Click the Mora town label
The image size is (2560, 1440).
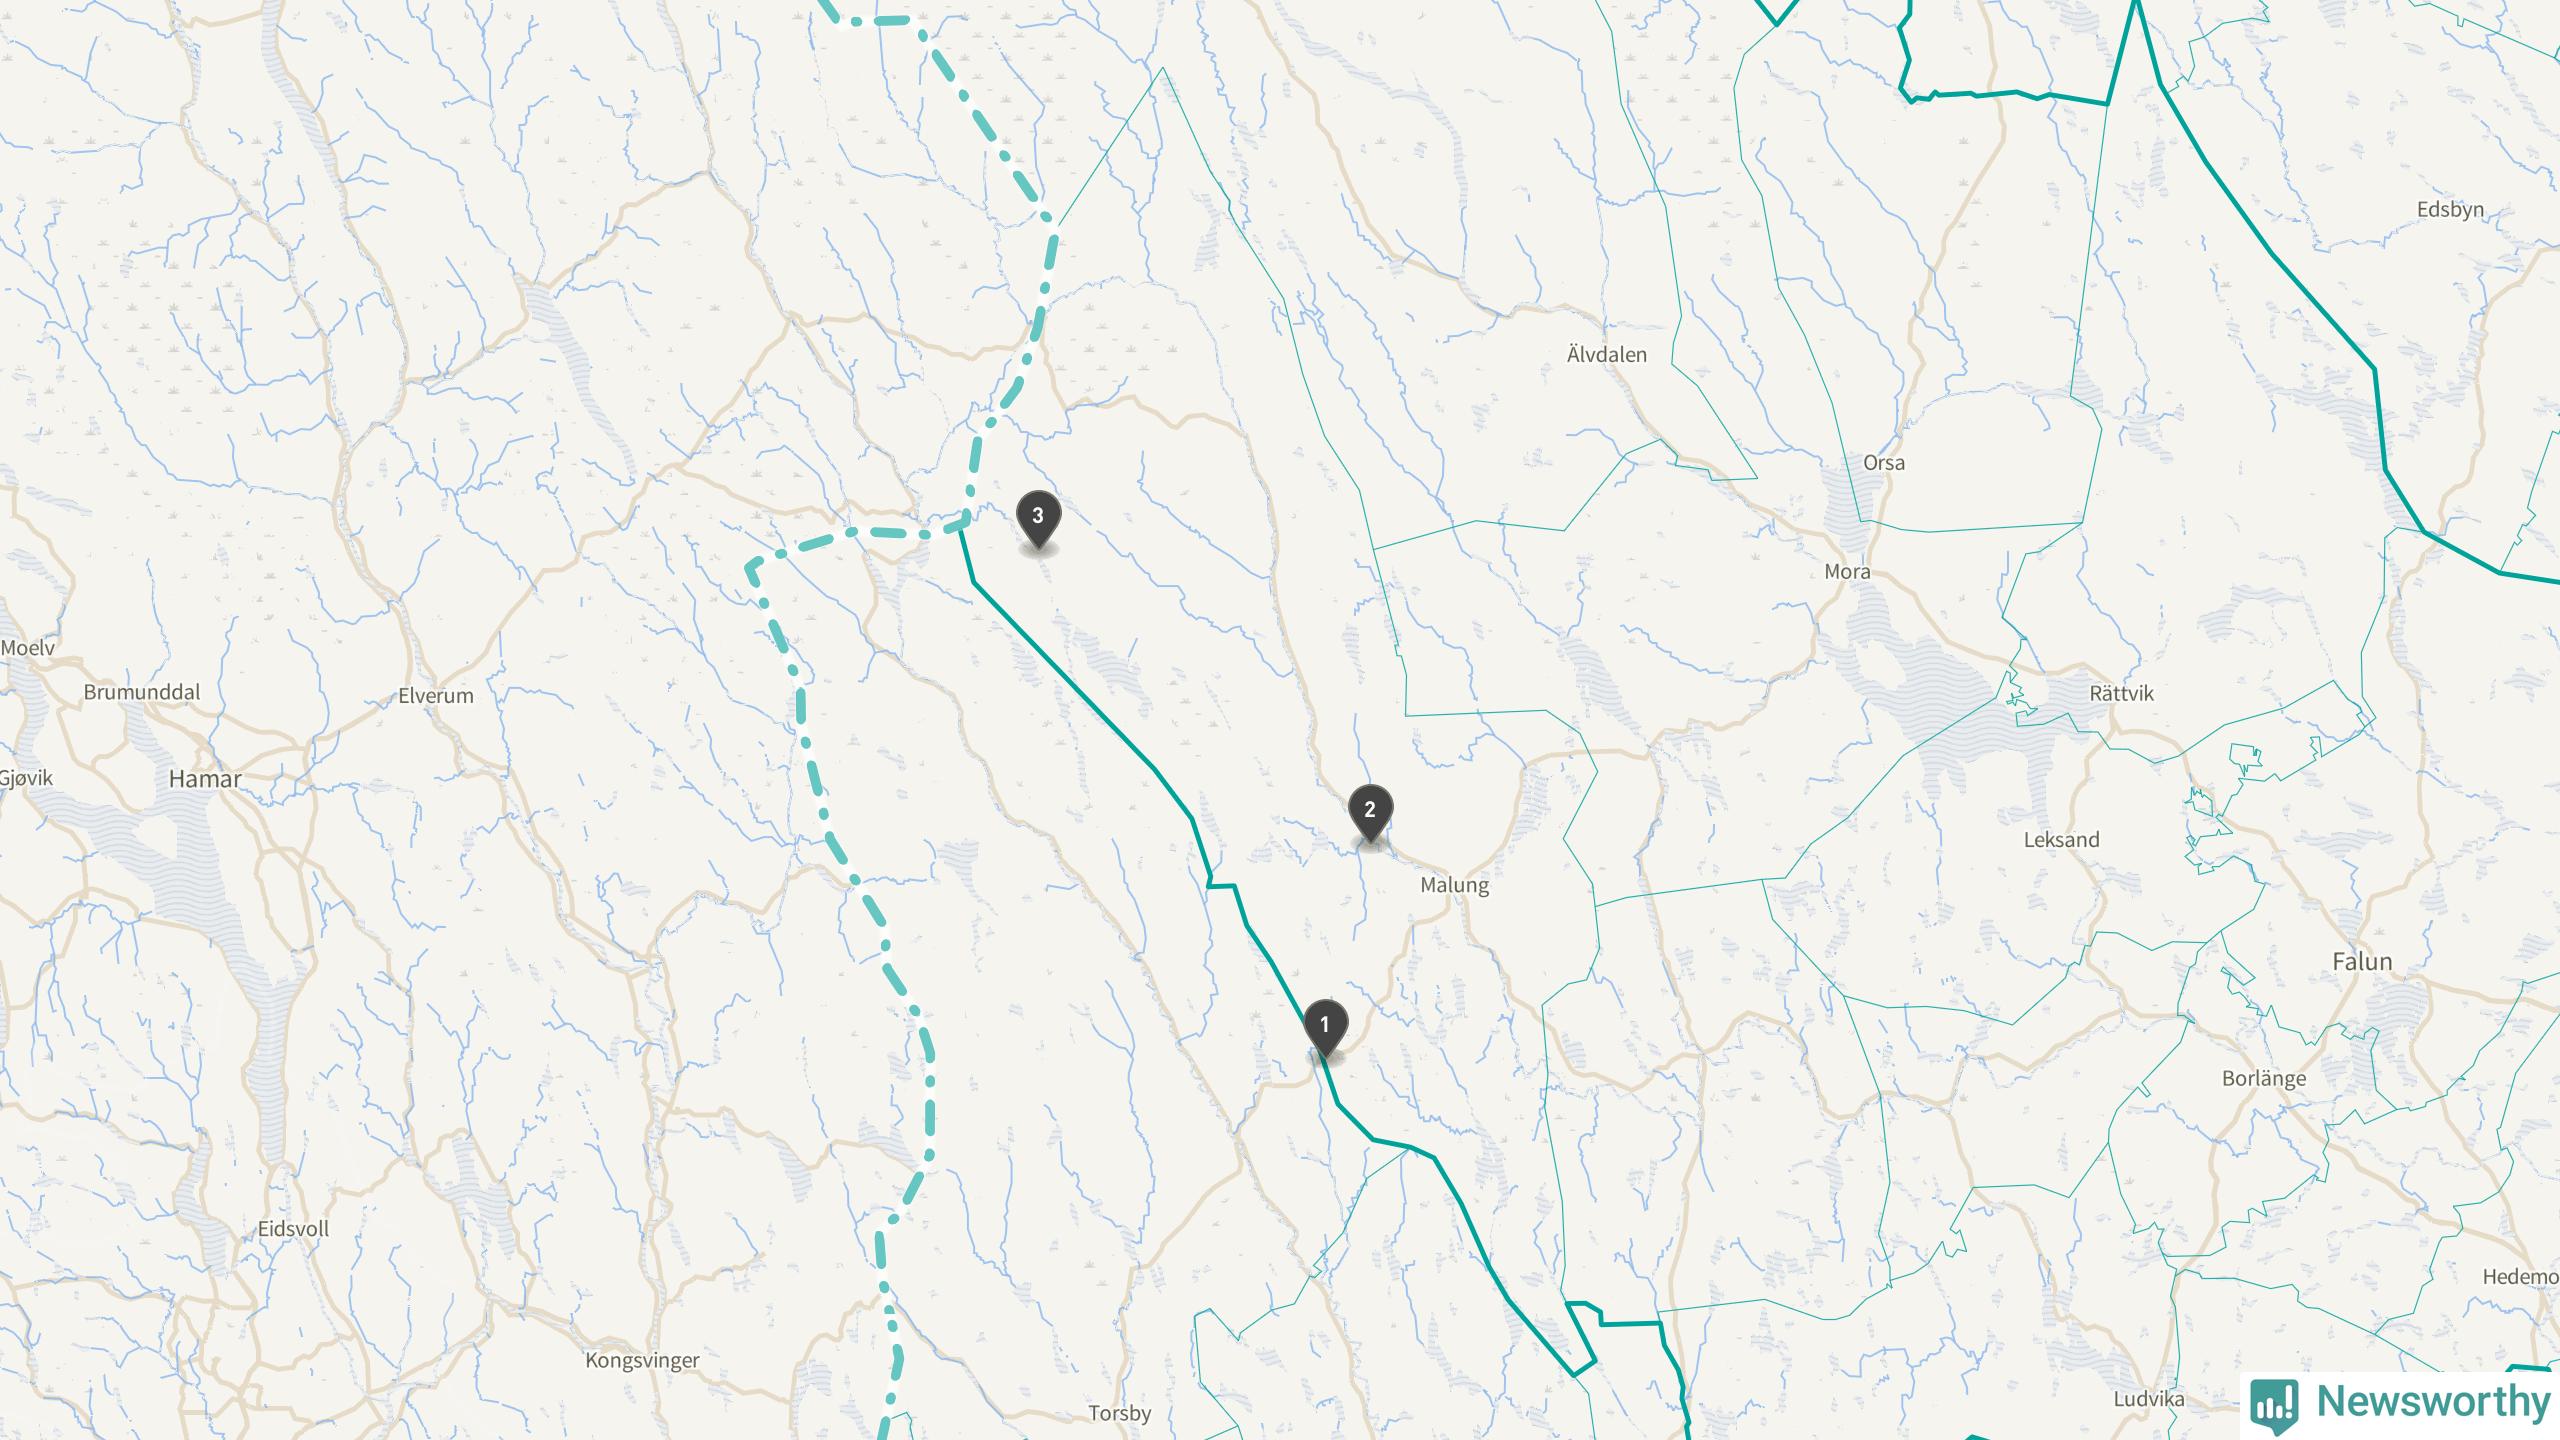point(1847,572)
